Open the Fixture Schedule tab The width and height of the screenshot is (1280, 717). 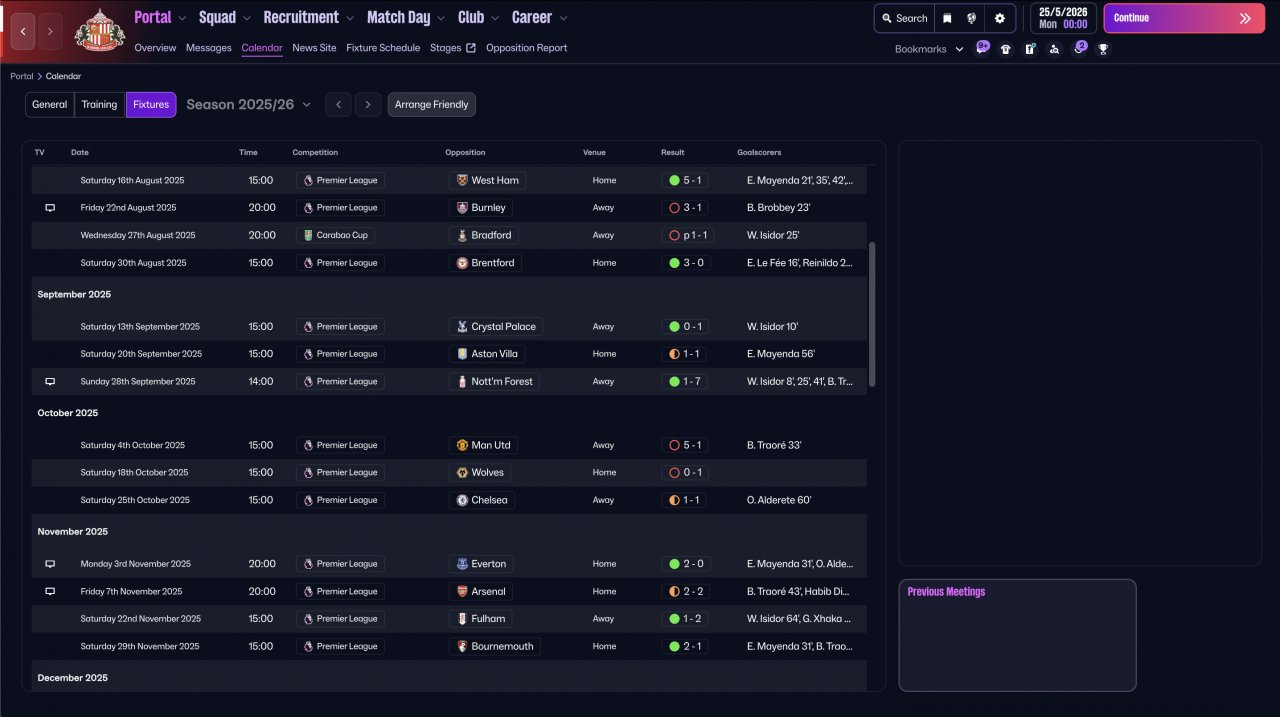tap(383, 48)
